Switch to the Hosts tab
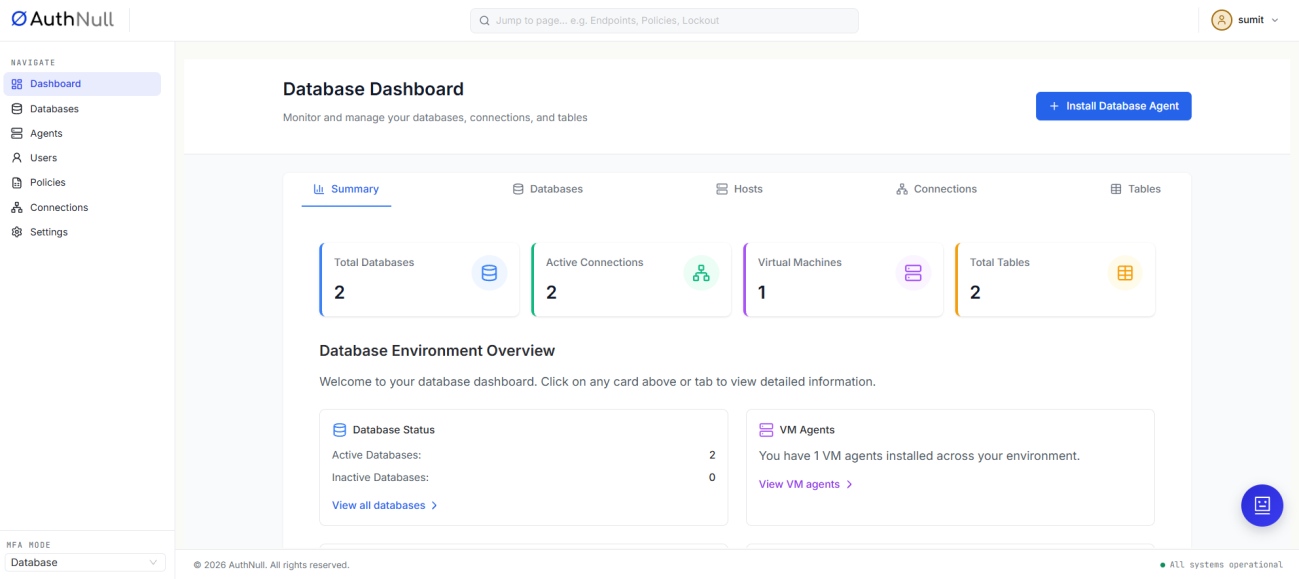Image resolution: width=1299 pixels, height=579 pixels. (739, 189)
